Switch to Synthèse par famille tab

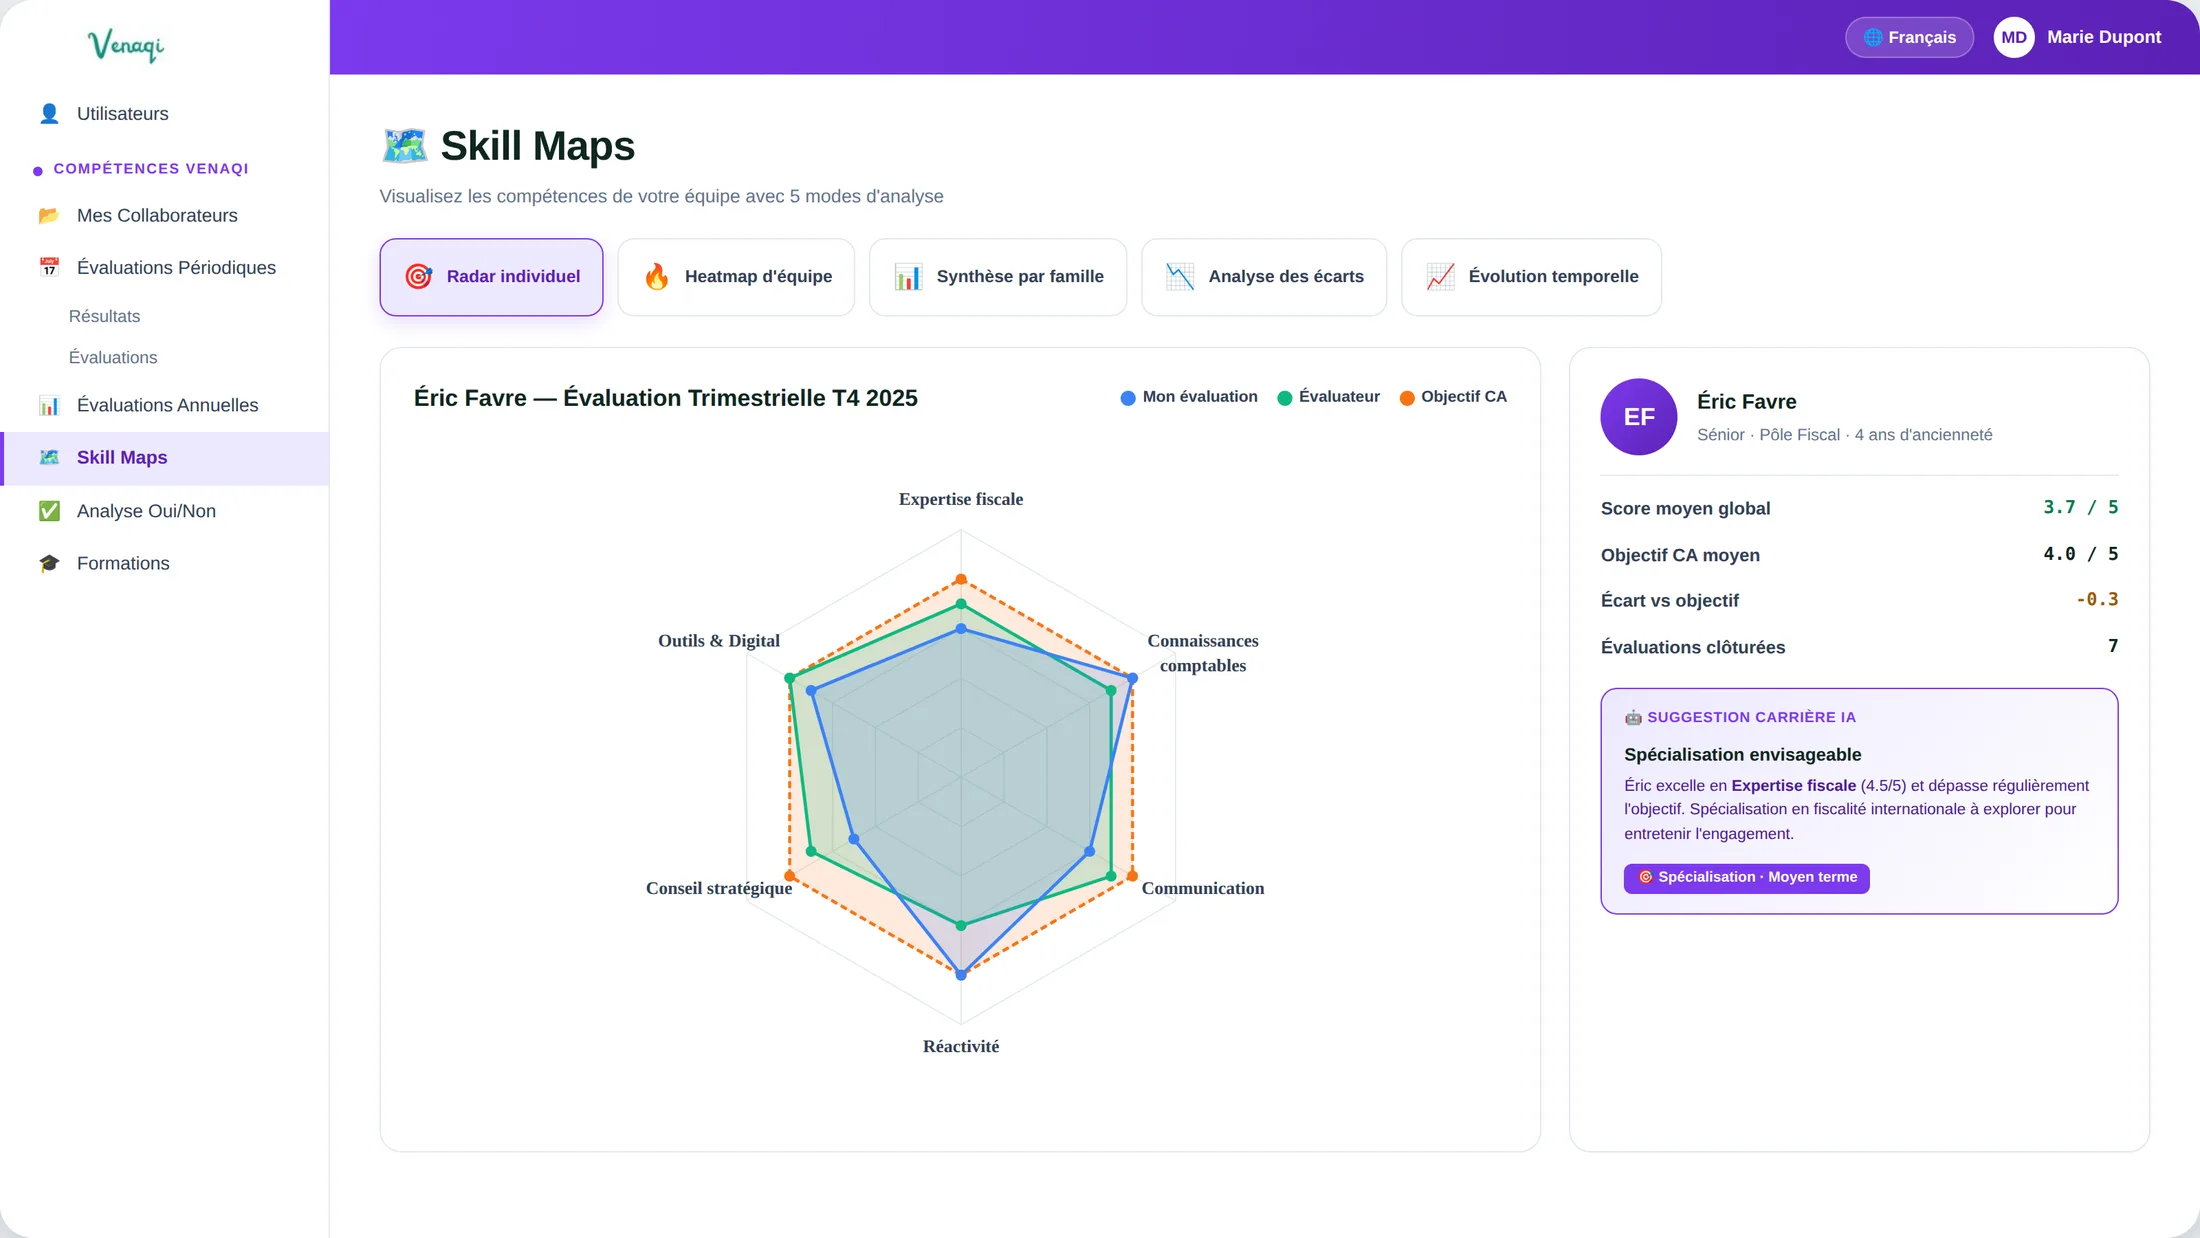998,277
